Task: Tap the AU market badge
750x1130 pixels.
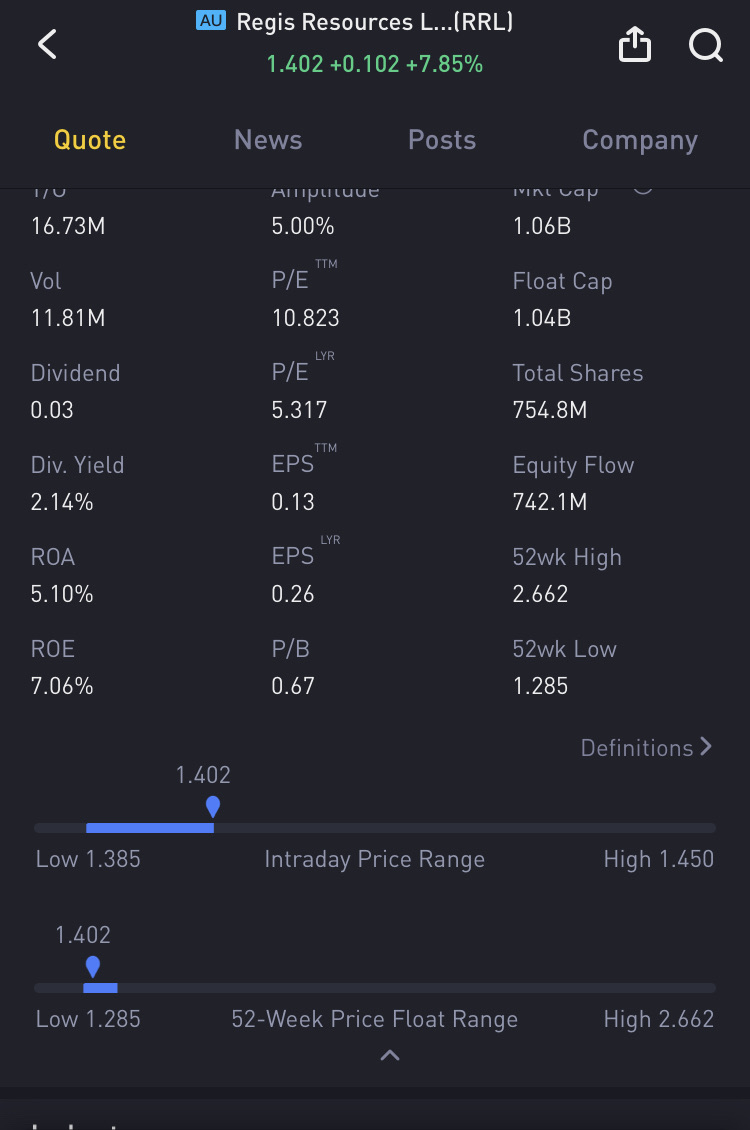Action: pos(211,21)
